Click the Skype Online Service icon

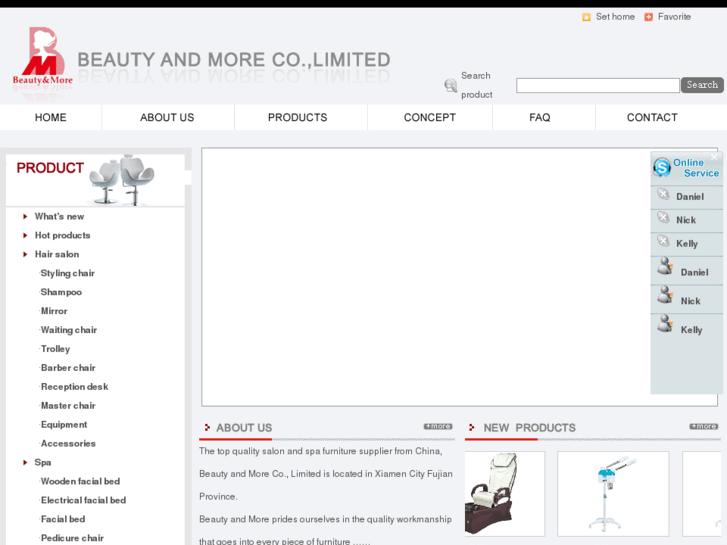[x=662, y=167]
